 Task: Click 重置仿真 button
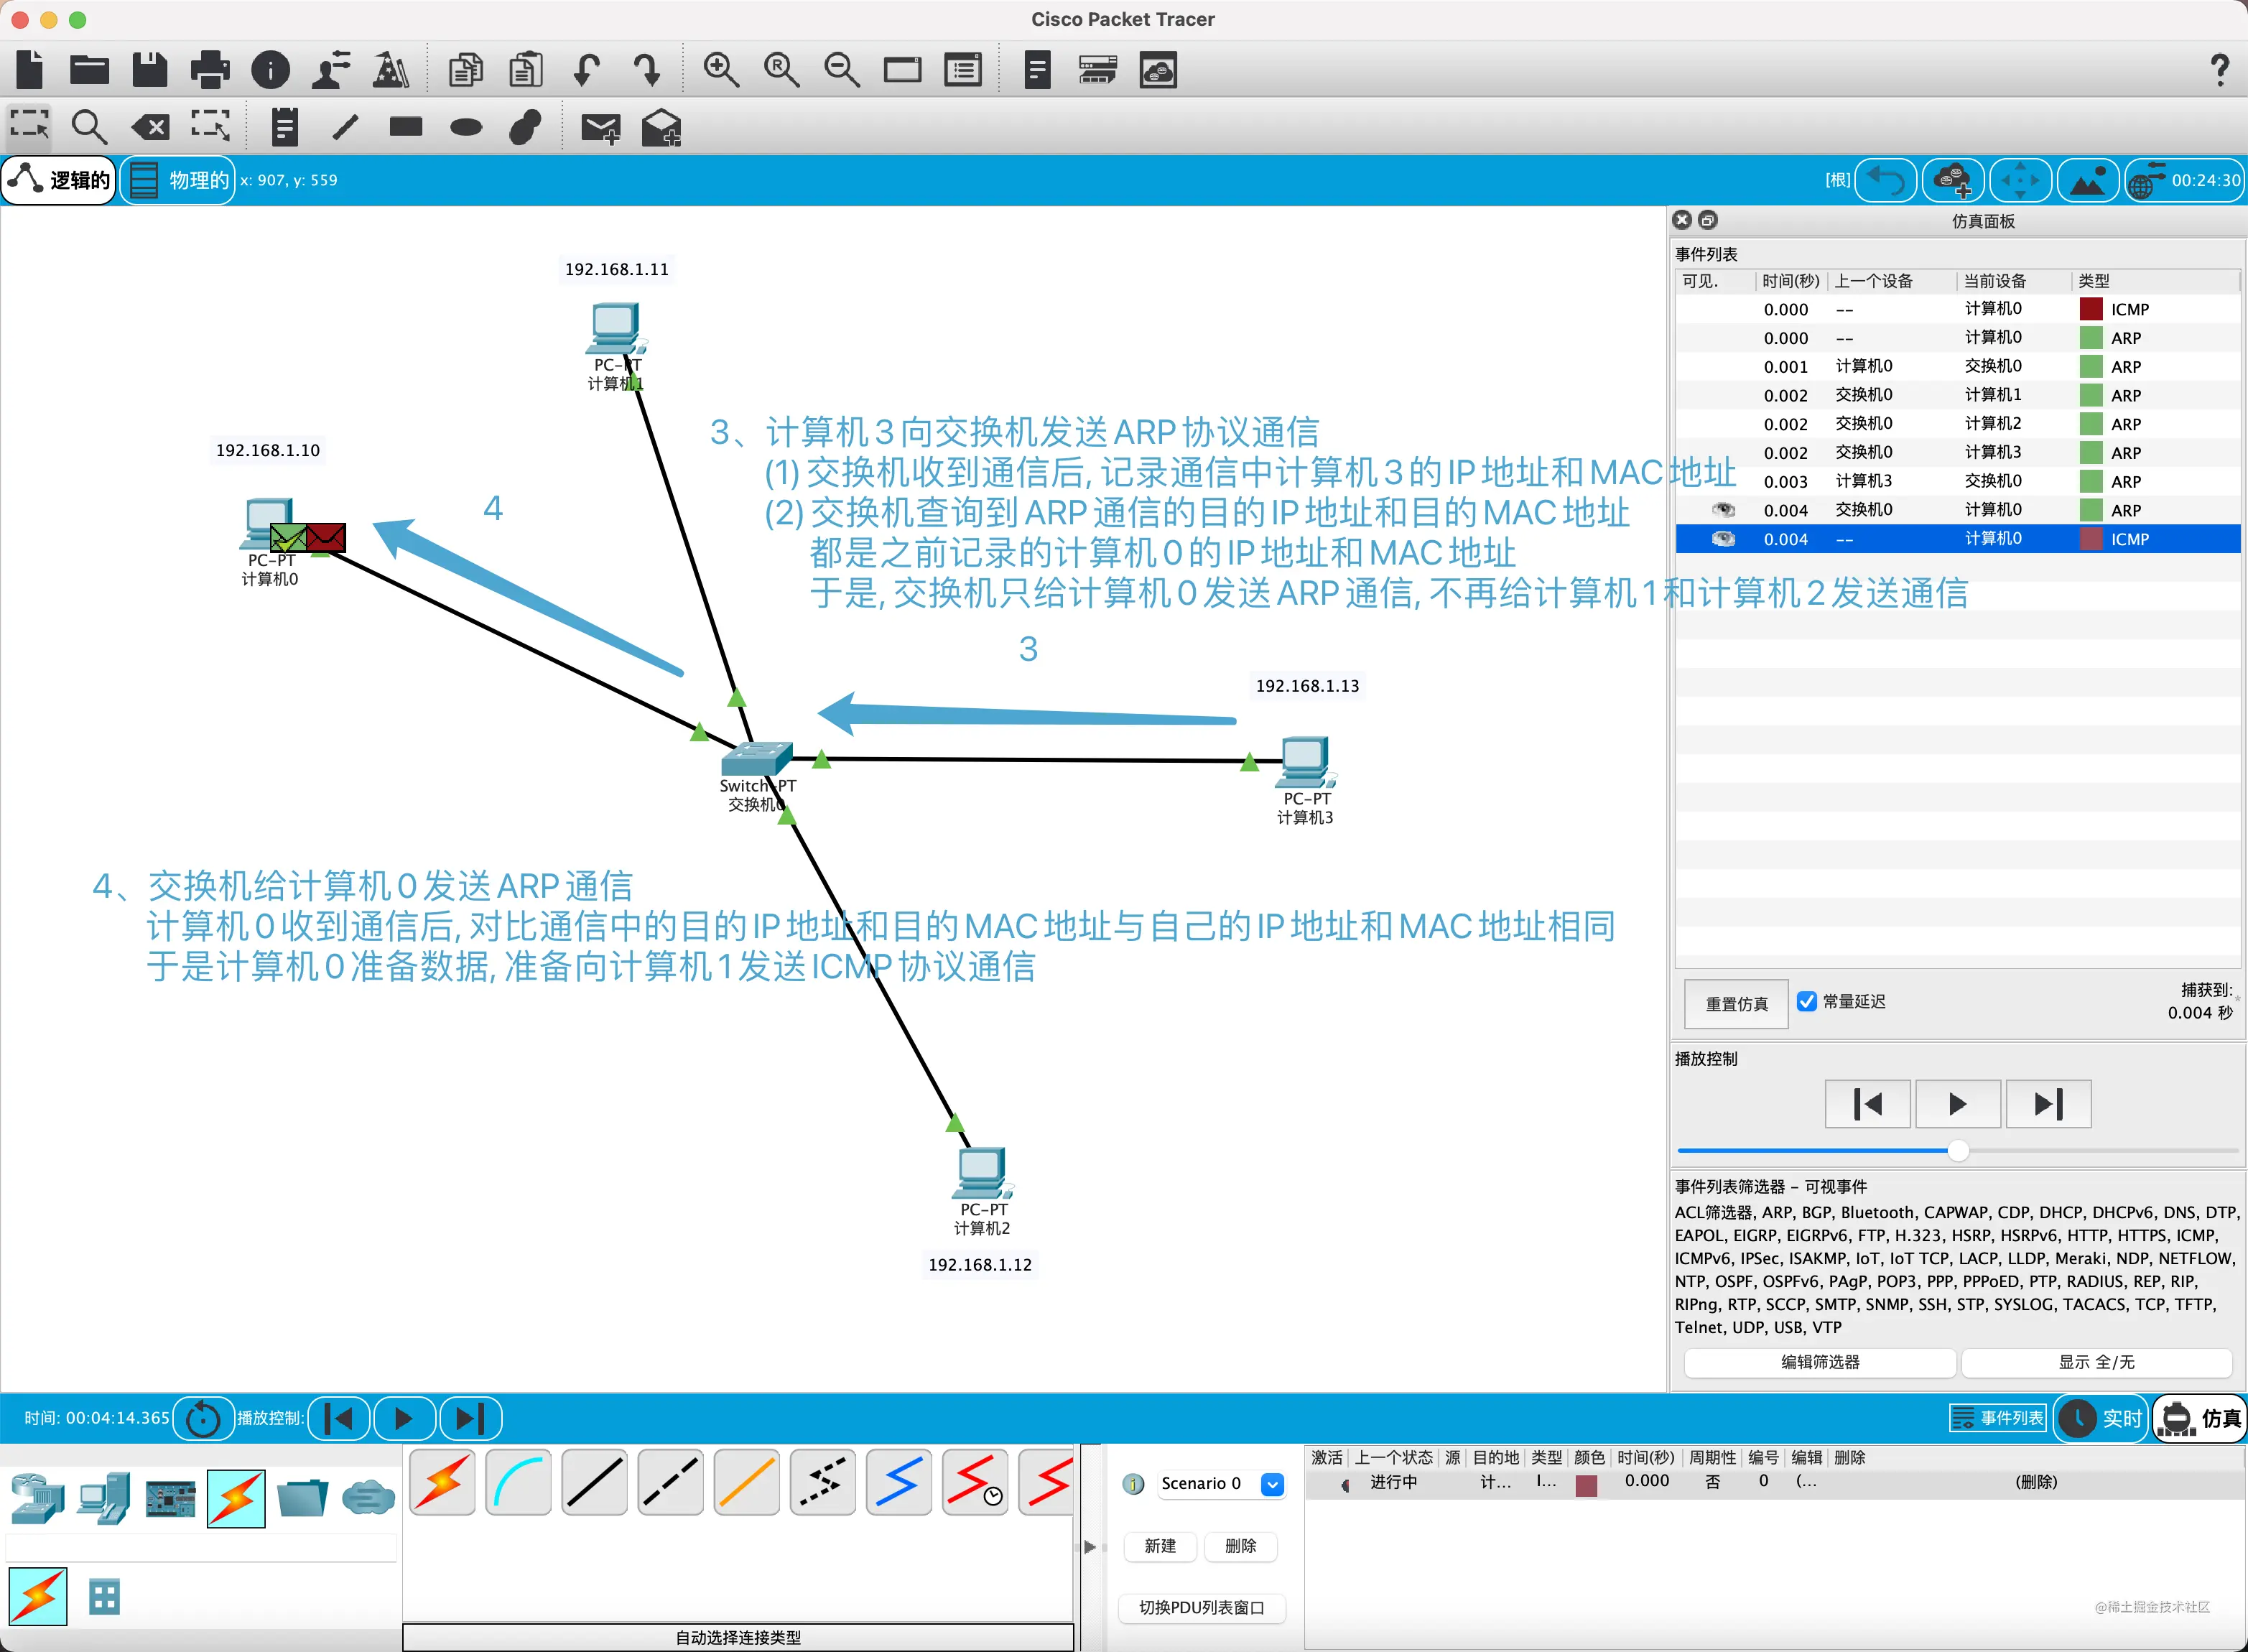pyautogui.click(x=1737, y=1003)
